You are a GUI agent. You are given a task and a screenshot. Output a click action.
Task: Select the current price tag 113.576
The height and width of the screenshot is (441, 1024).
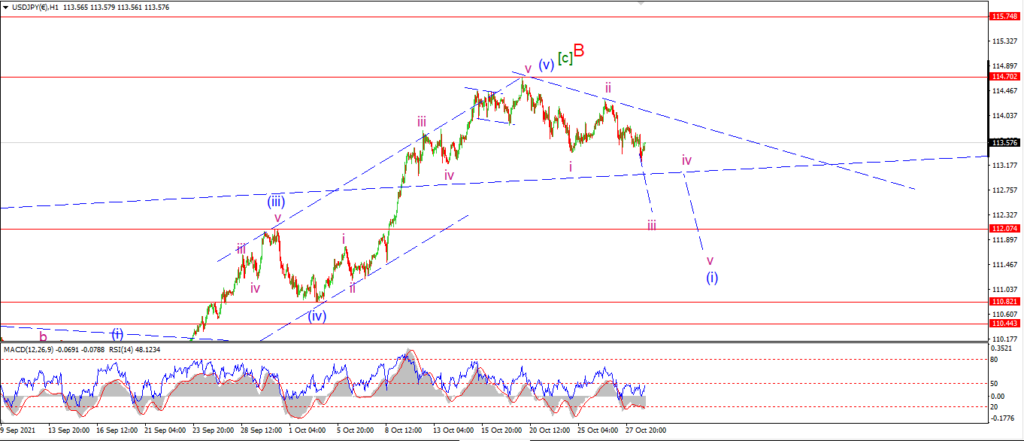click(1004, 142)
